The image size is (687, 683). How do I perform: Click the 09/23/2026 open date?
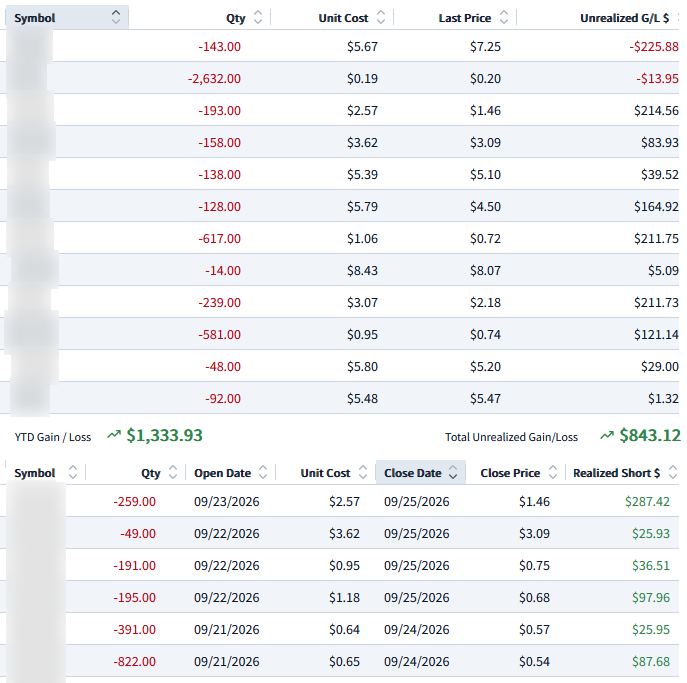pos(227,501)
